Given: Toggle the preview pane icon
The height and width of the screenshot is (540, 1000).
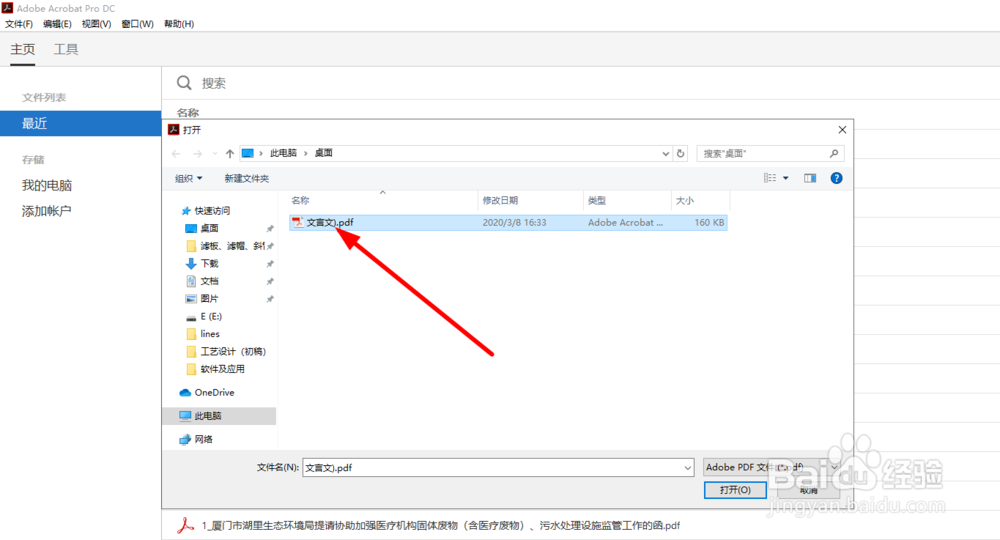Looking at the screenshot, I should click(x=810, y=178).
